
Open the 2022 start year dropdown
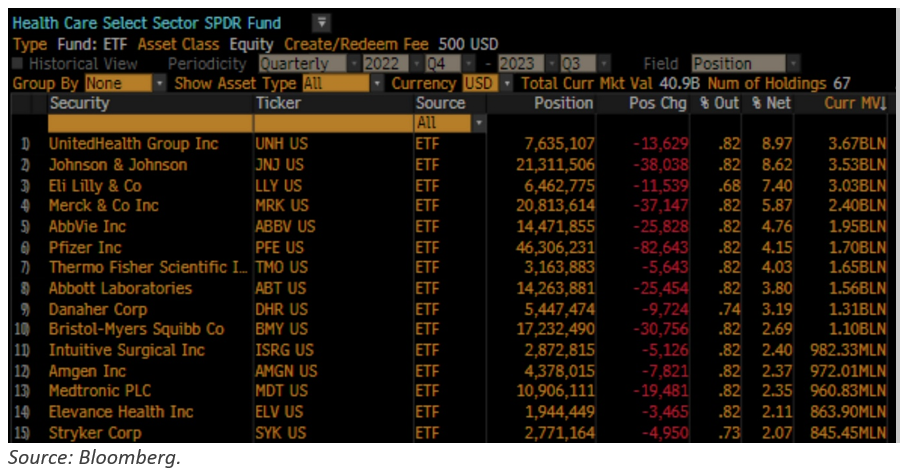(x=393, y=63)
